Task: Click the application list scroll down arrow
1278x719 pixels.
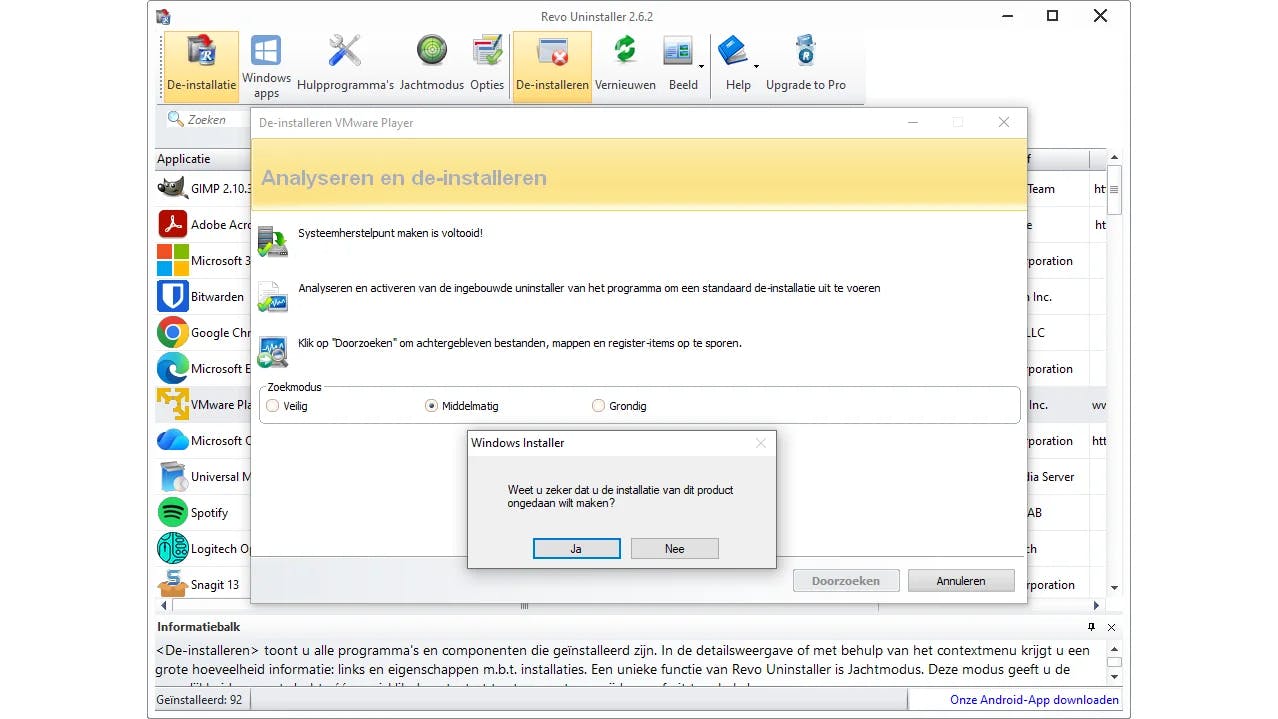Action: point(1114,589)
